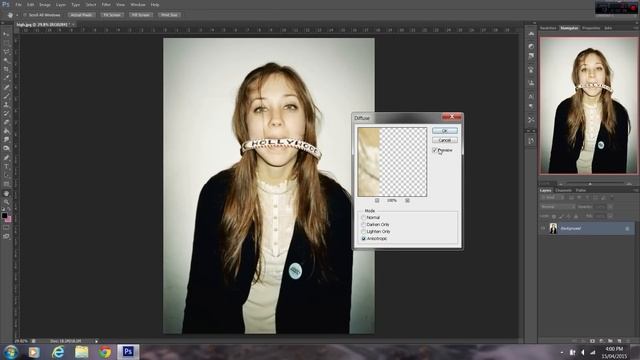This screenshot has width=640, height=360.
Task: Choose the Lighten Only radio button
Action: tap(363, 231)
